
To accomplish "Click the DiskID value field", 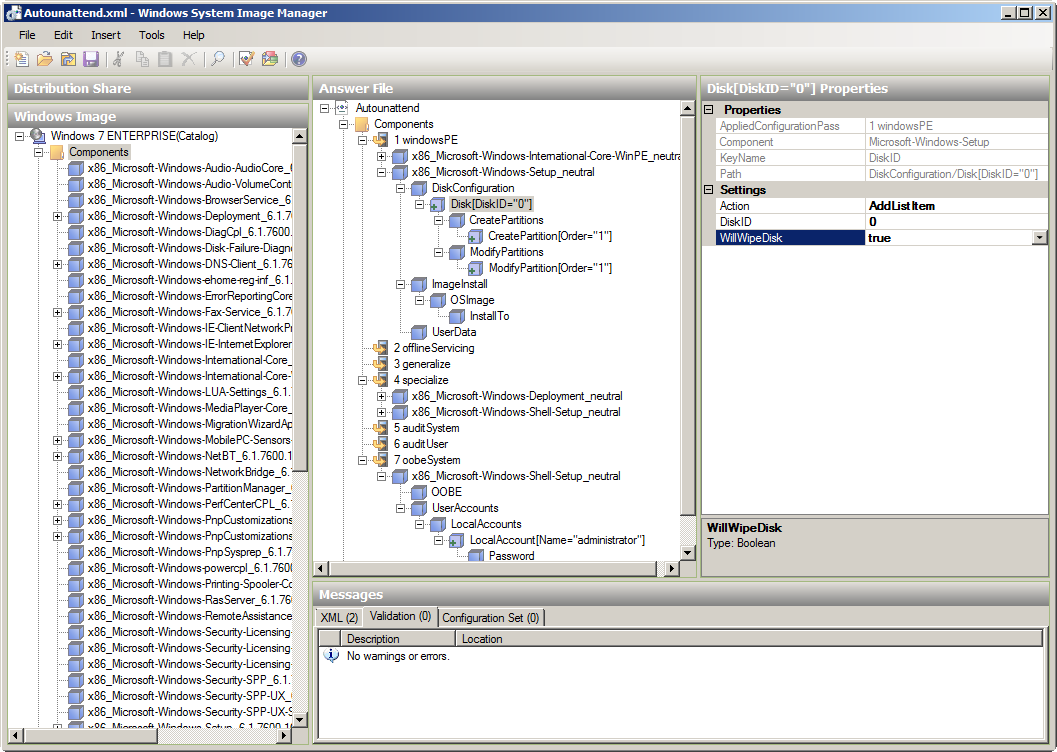I will tap(956, 222).
